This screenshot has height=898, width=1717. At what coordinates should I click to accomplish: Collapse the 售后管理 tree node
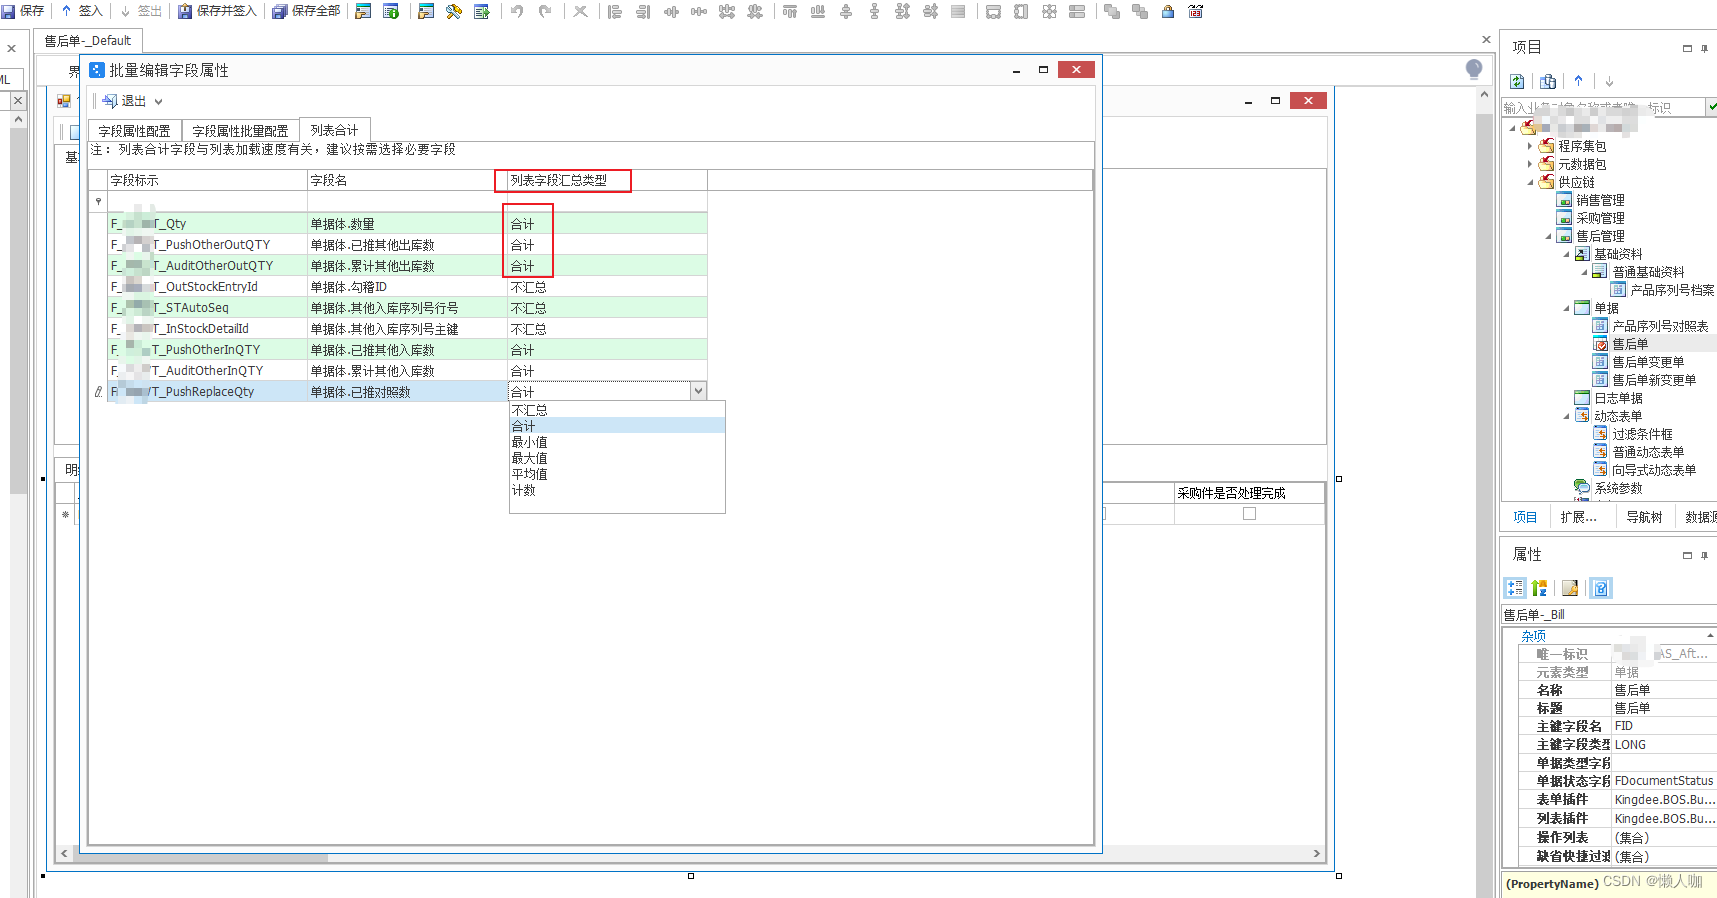click(x=1548, y=236)
